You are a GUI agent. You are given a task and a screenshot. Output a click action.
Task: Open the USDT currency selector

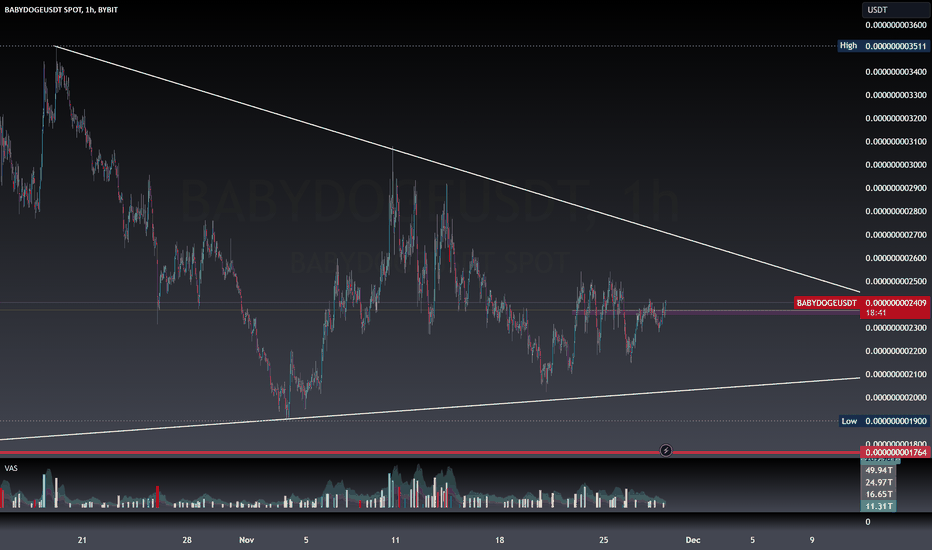[895, 10]
